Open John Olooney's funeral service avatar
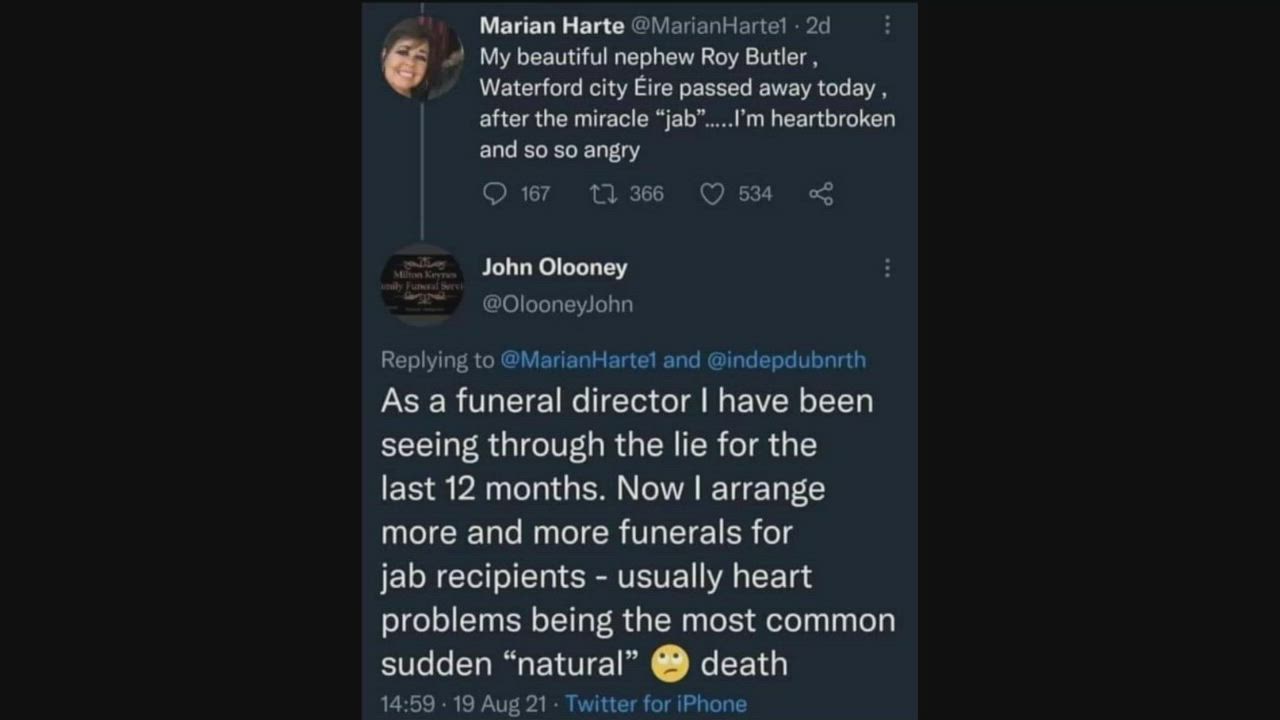 coord(422,284)
